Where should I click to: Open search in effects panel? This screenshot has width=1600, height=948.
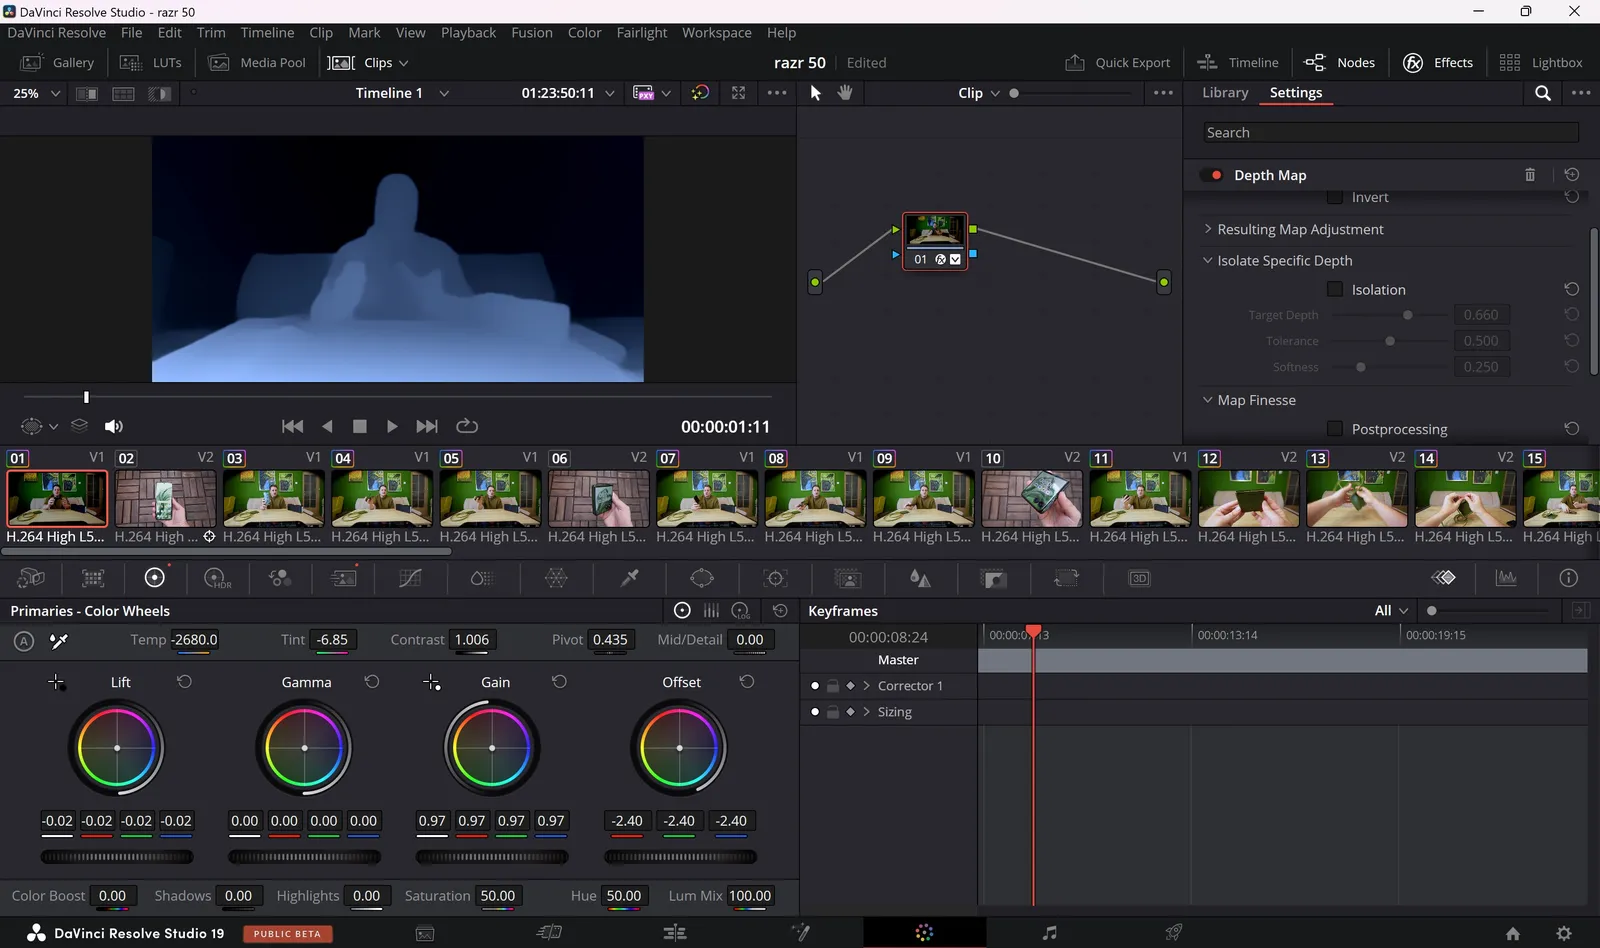click(x=1542, y=93)
